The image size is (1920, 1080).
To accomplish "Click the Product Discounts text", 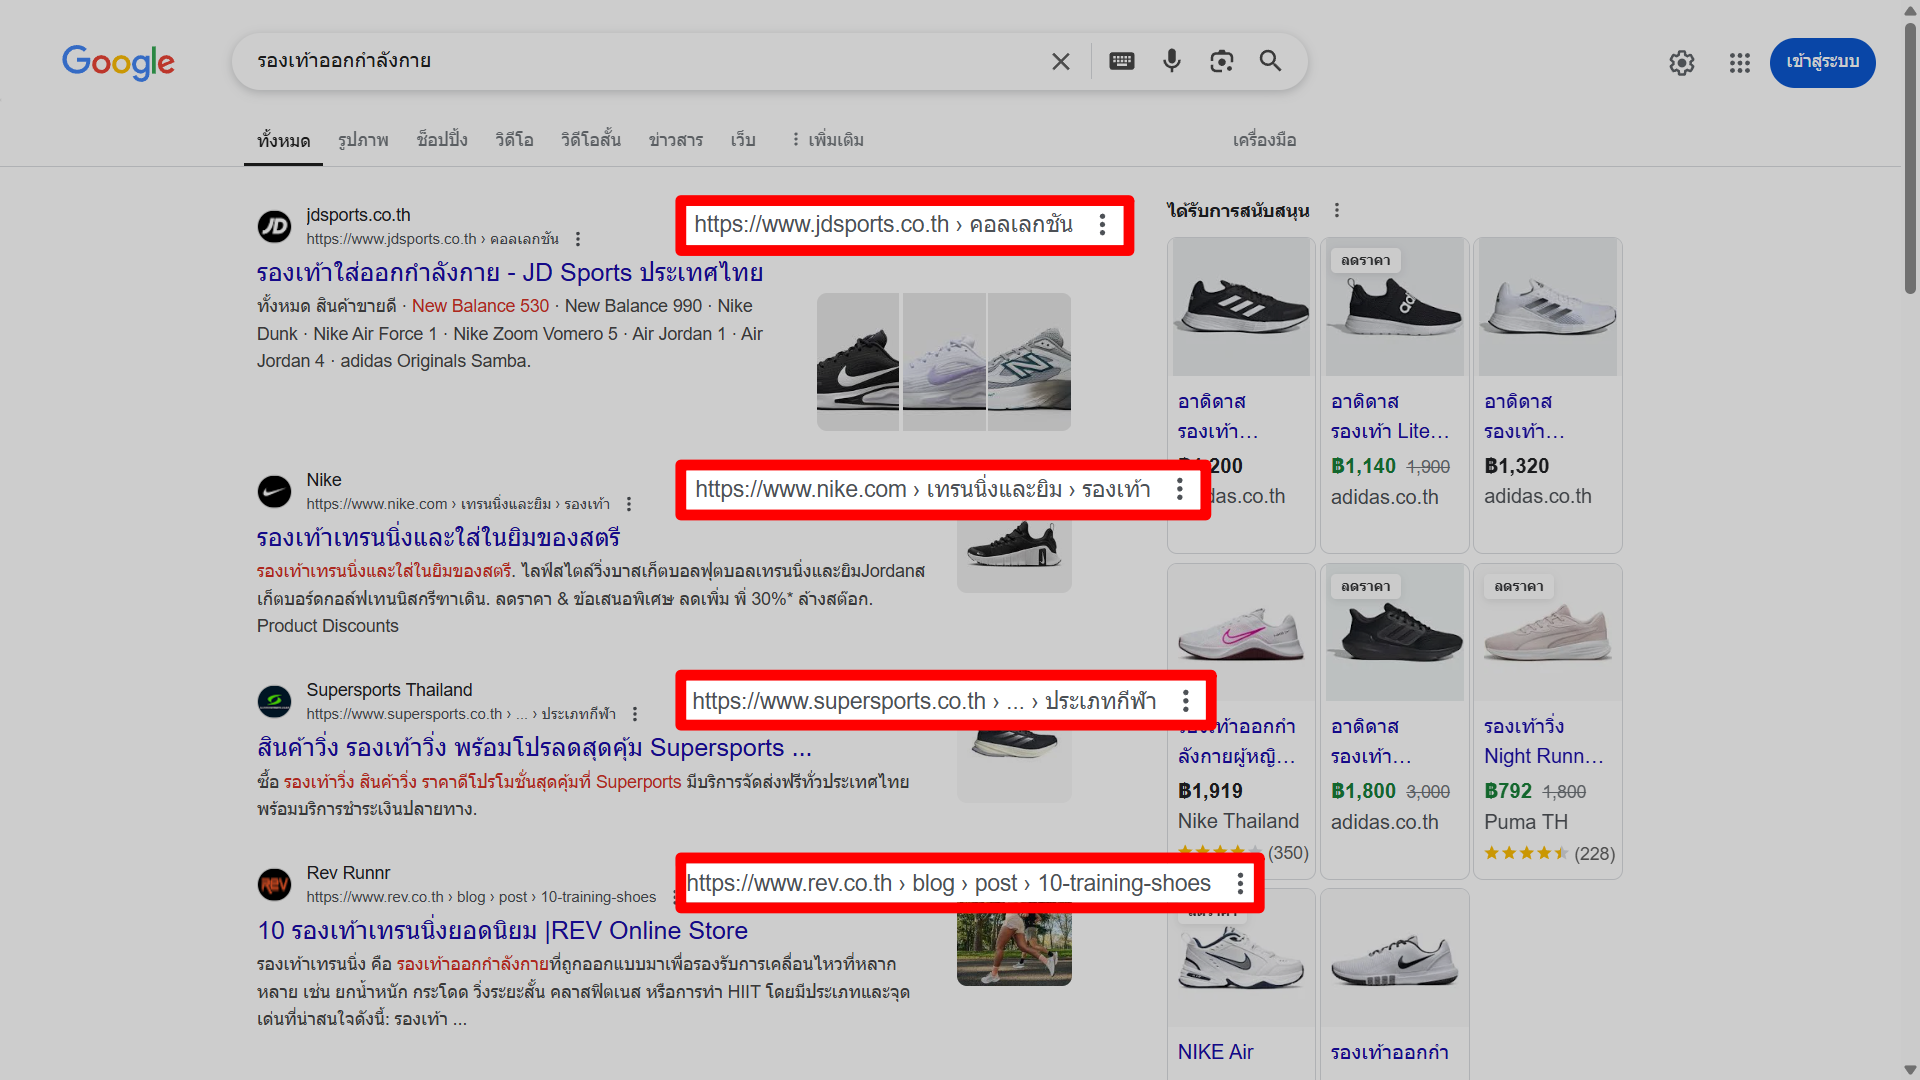I will click(x=328, y=626).
